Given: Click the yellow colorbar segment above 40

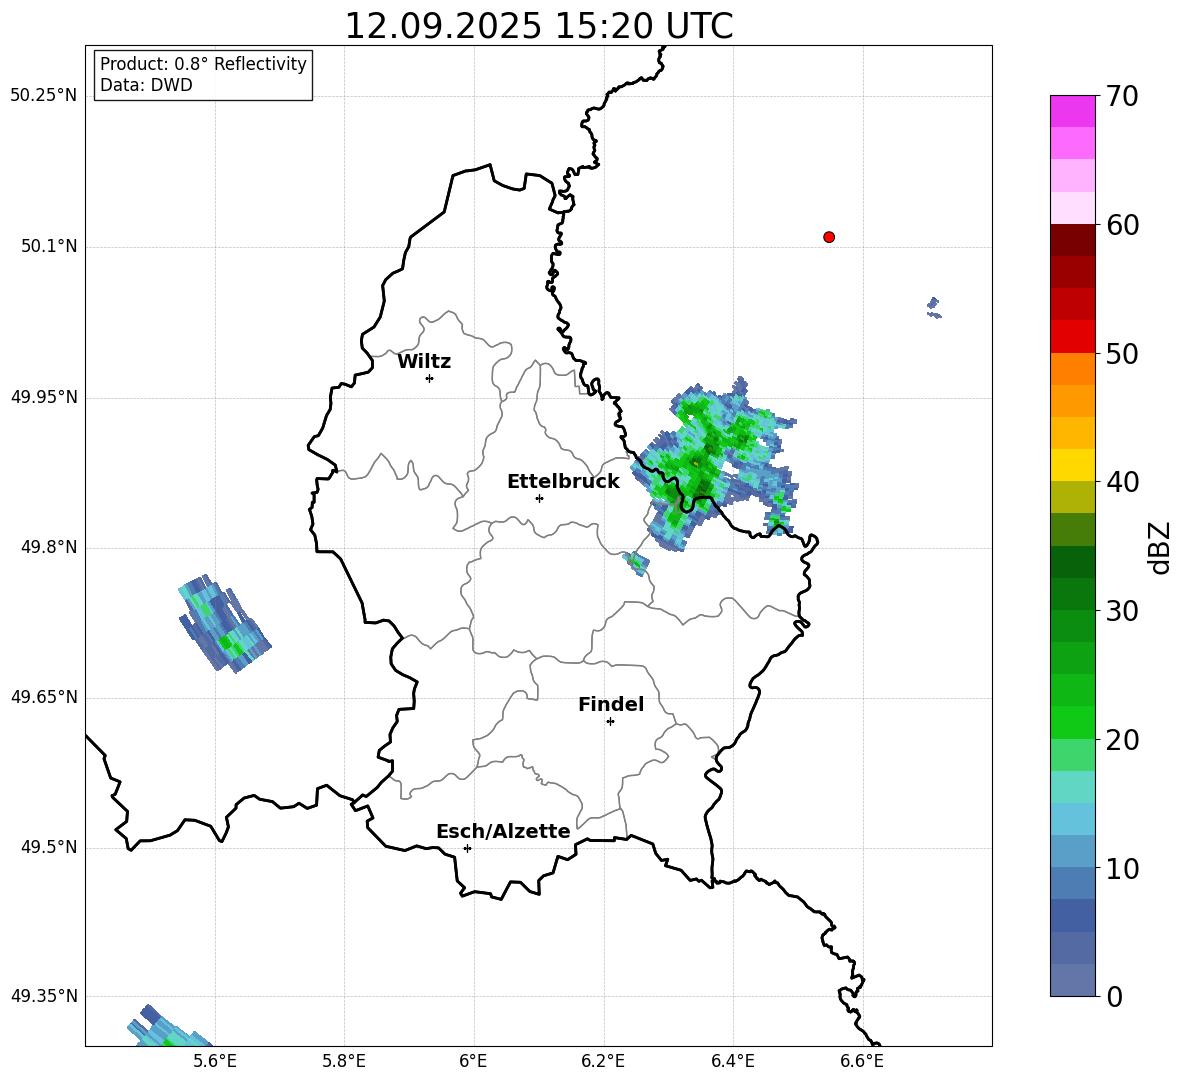Looking at the screenshot, I should click(1072, 466).
